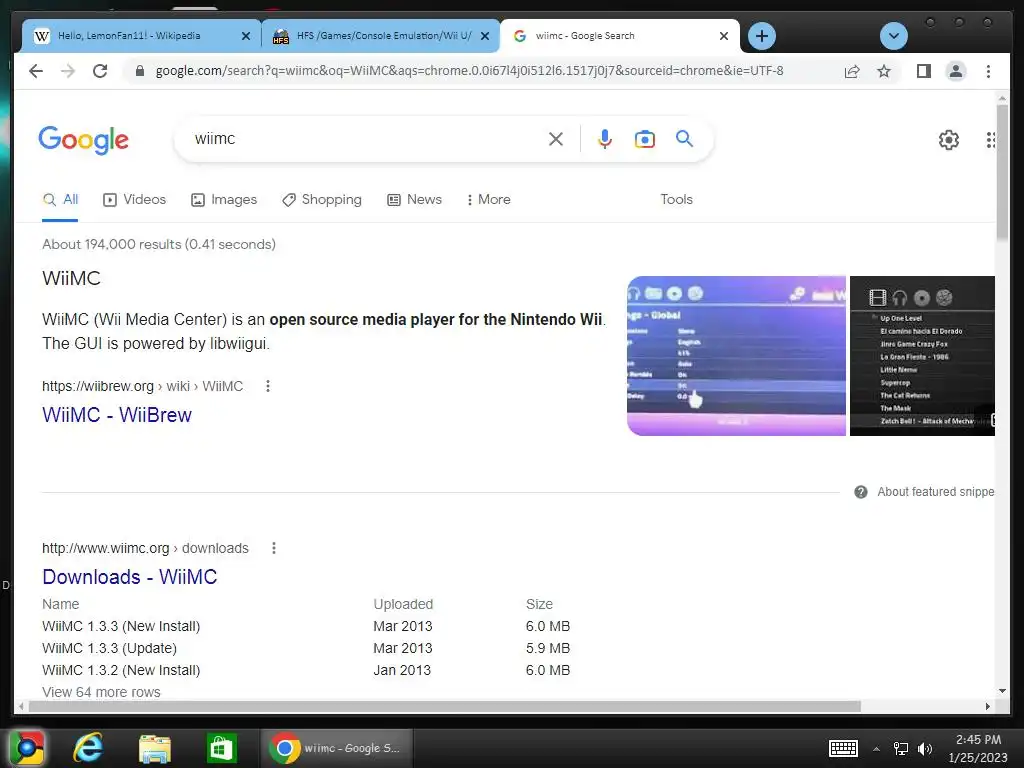This screenshot has height=768, width=1024.
Task: Open a new tab with plus button
Action: 761,36
